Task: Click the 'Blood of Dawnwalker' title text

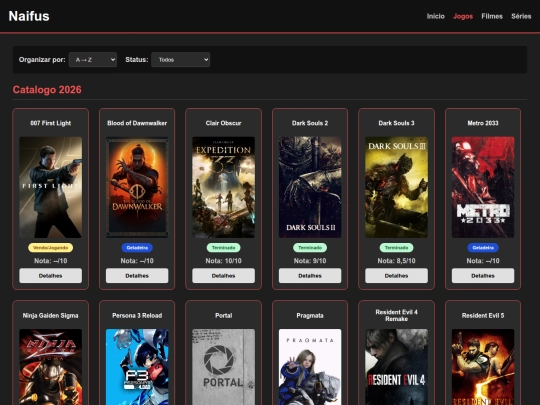Action: pyautogui.click(x=137, y=123)
